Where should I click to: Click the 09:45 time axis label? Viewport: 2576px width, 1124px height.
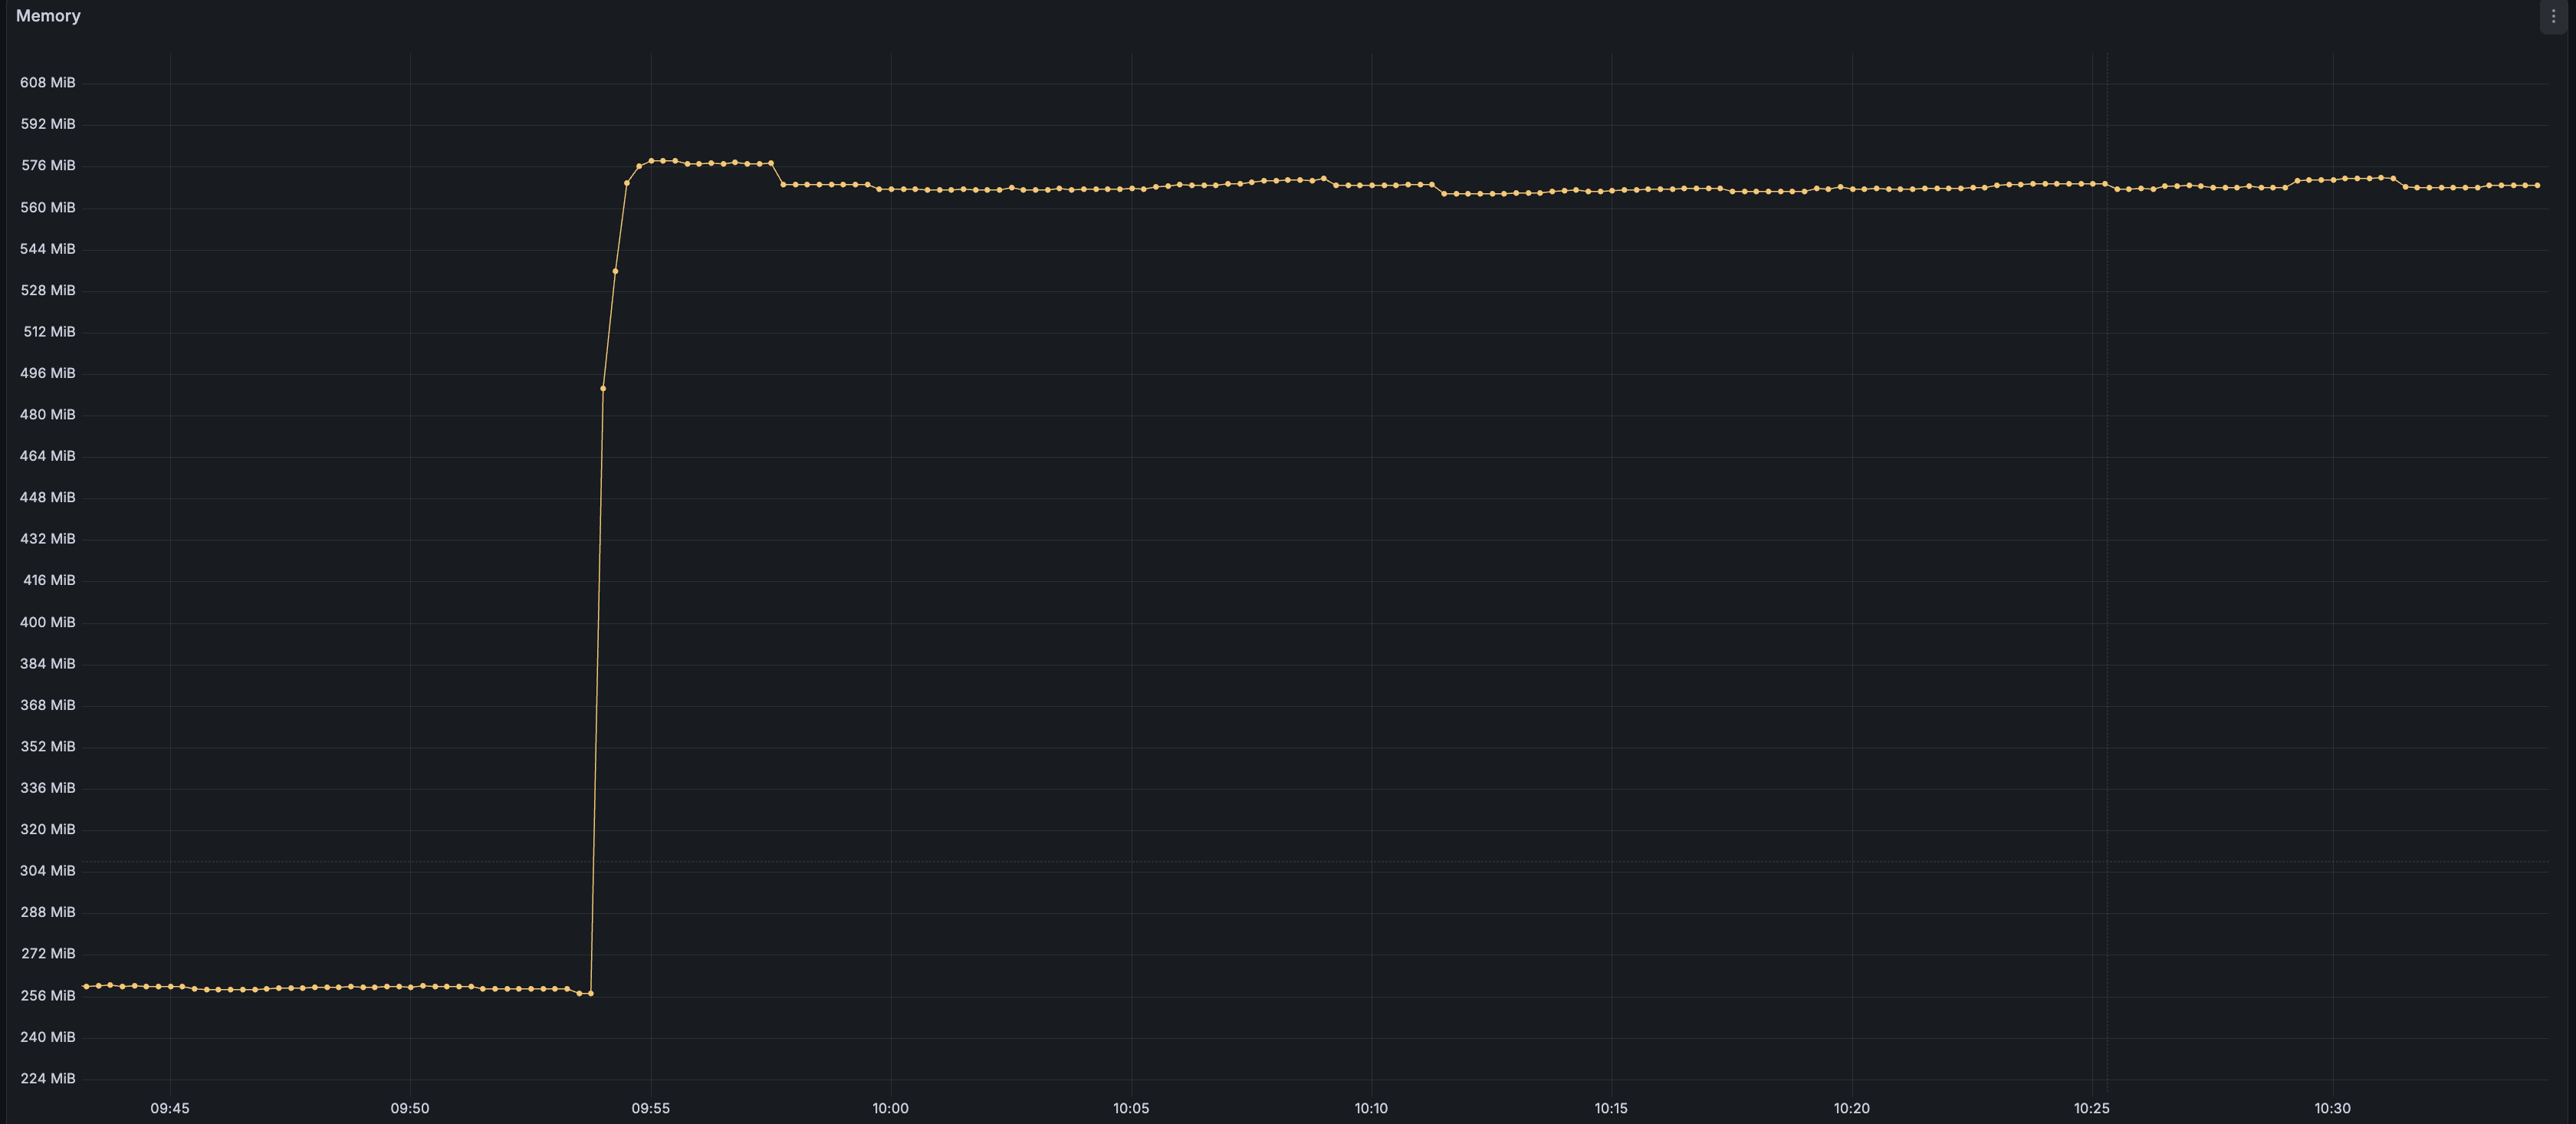170,1108
